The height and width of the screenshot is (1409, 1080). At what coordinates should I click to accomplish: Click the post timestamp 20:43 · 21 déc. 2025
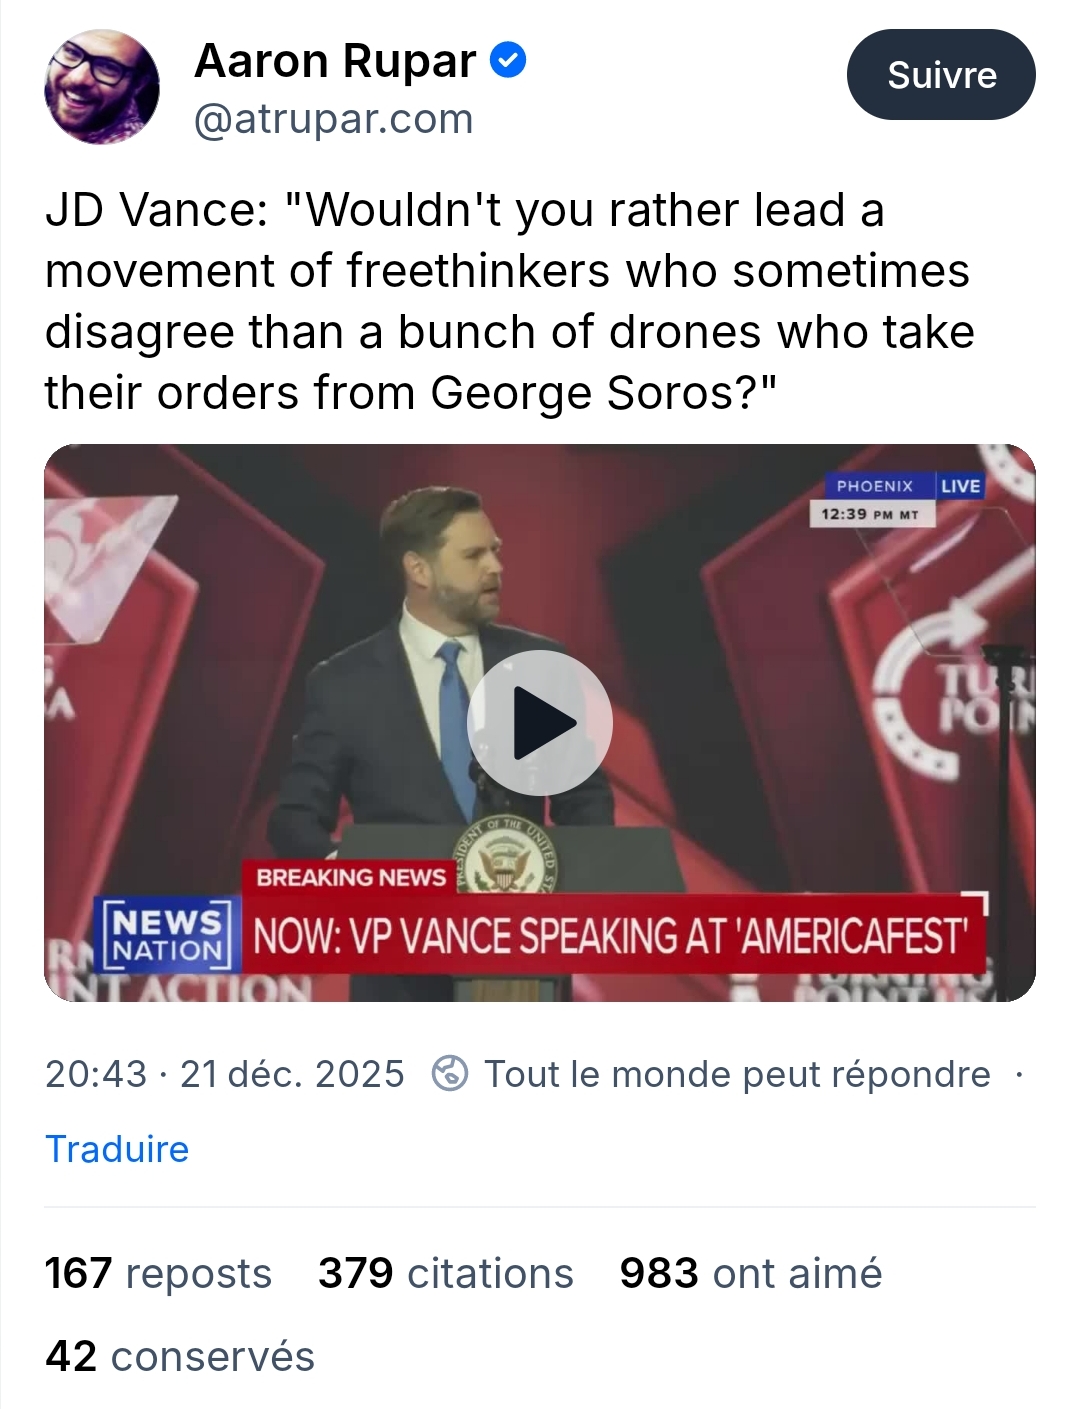tap(225, 1073)
